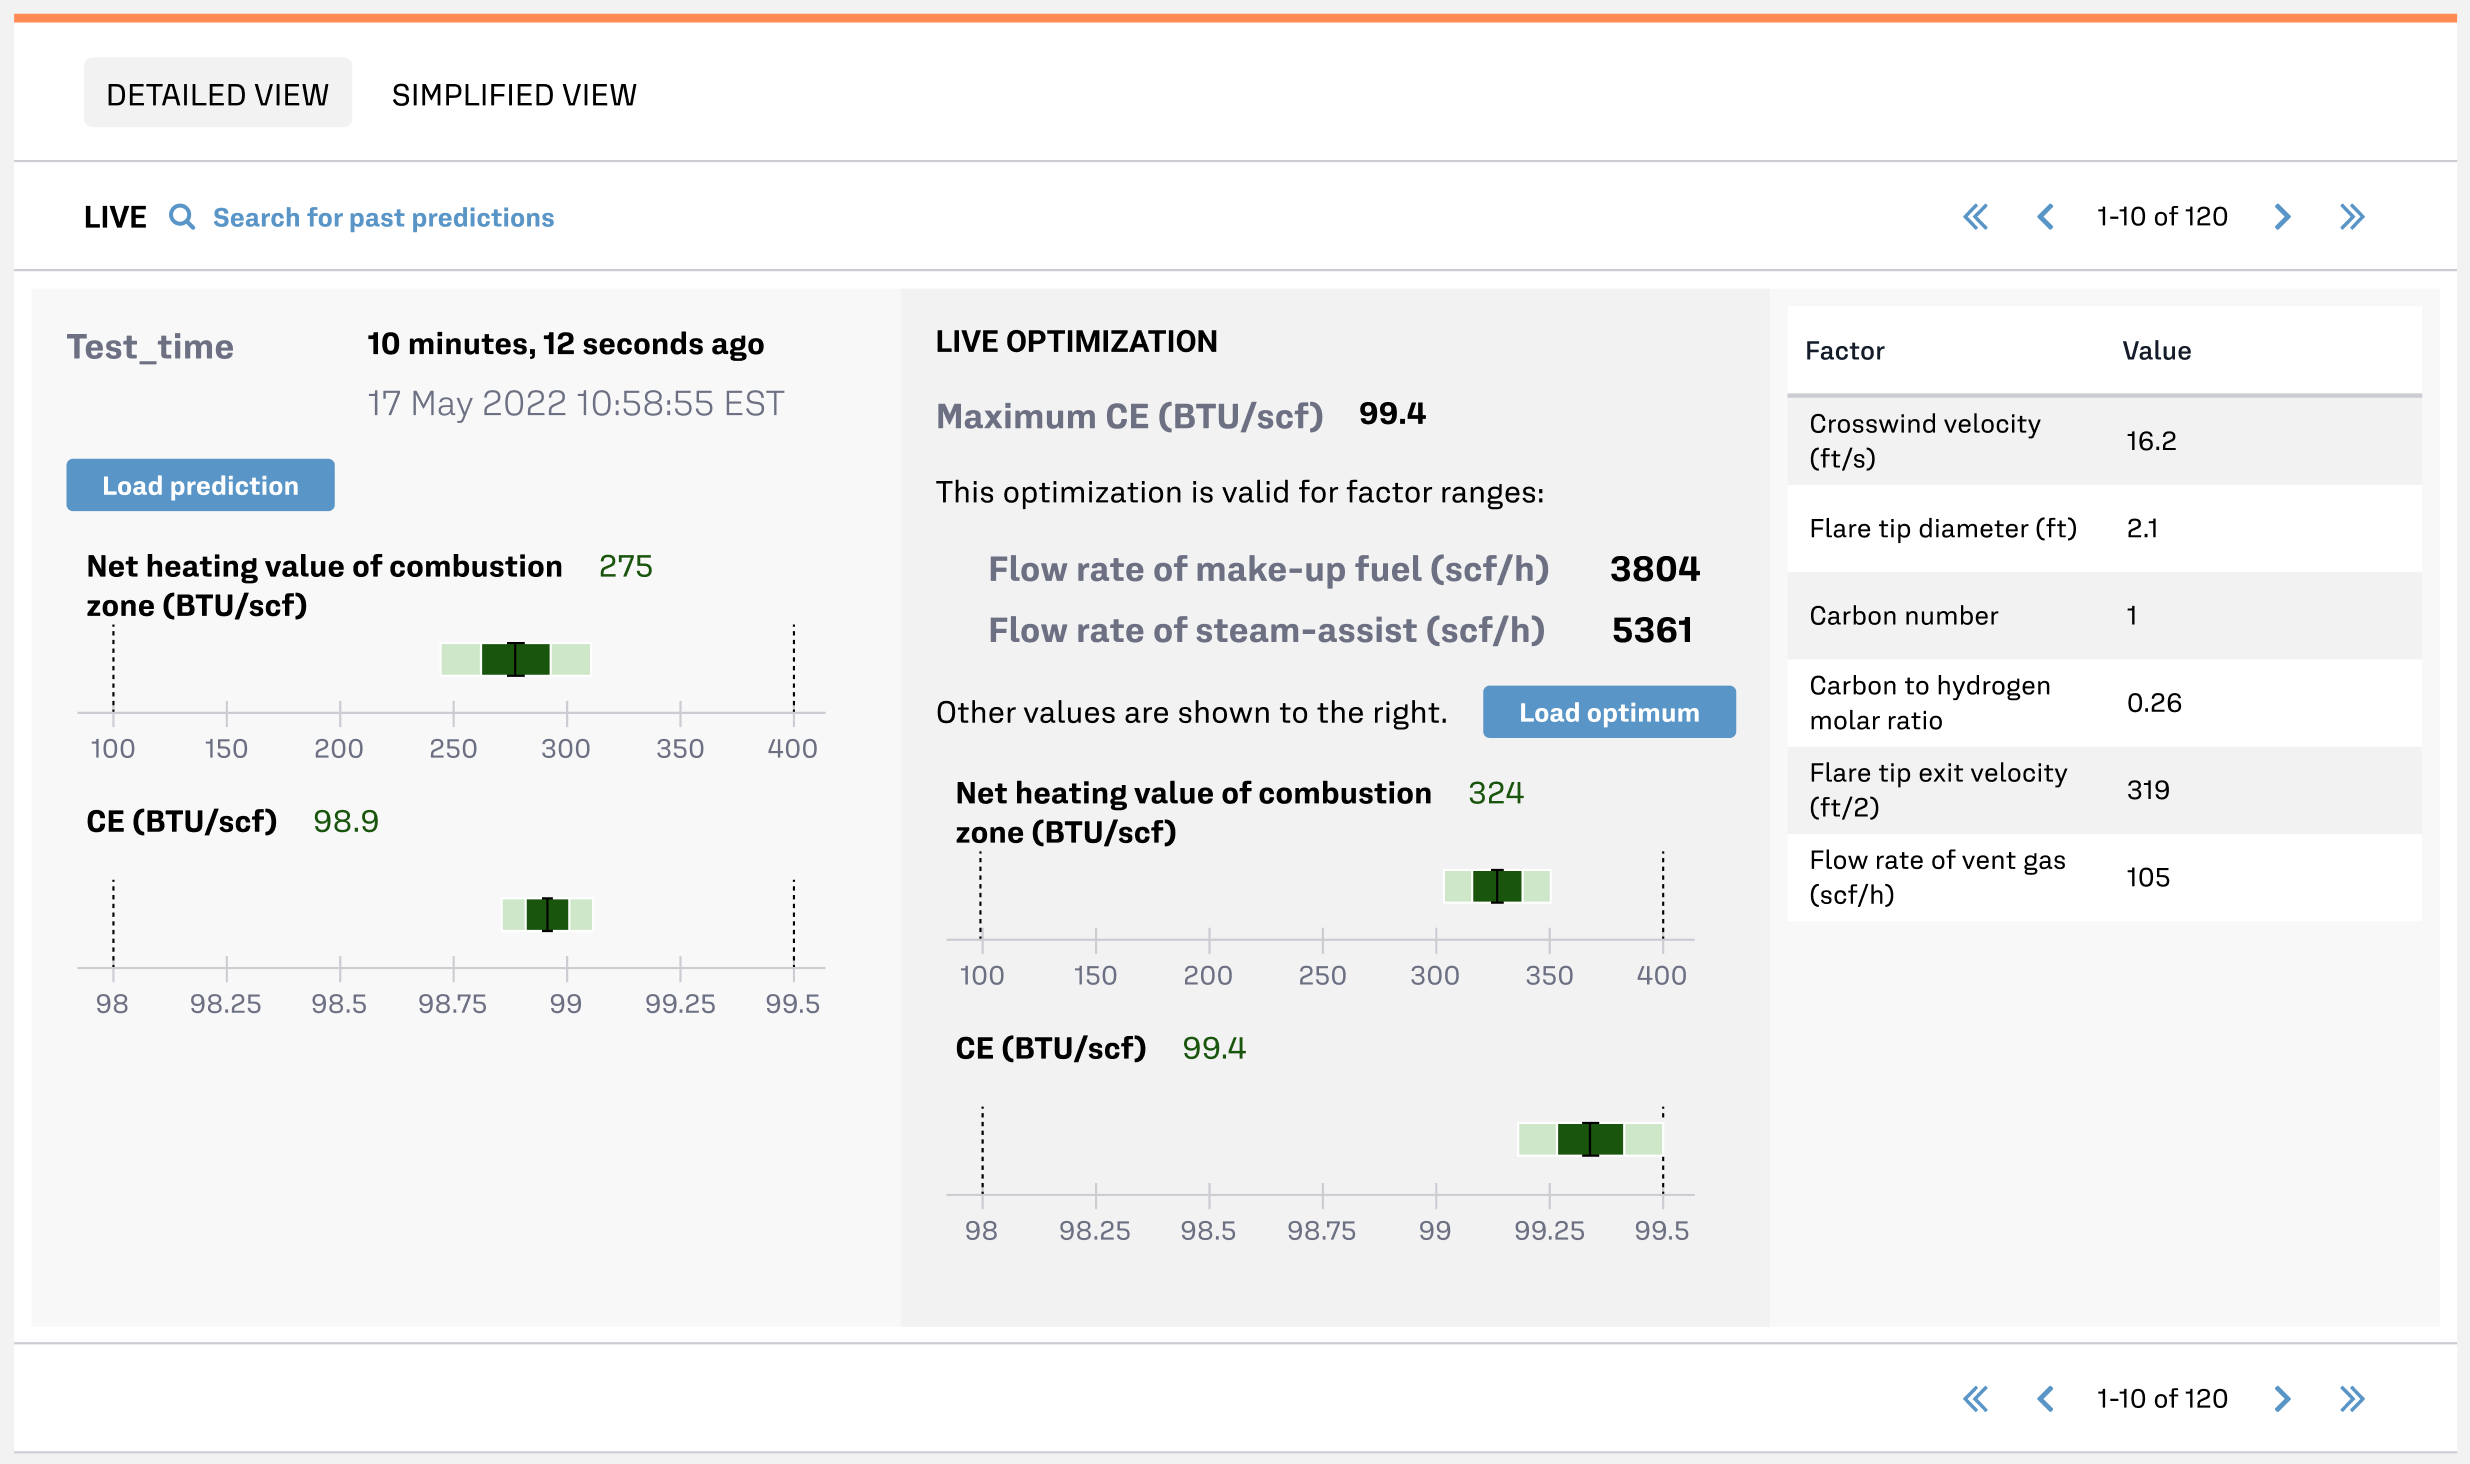Jump to last page using bottom double-right arrows
2470x1464 pixels.
(2352, 1398)
